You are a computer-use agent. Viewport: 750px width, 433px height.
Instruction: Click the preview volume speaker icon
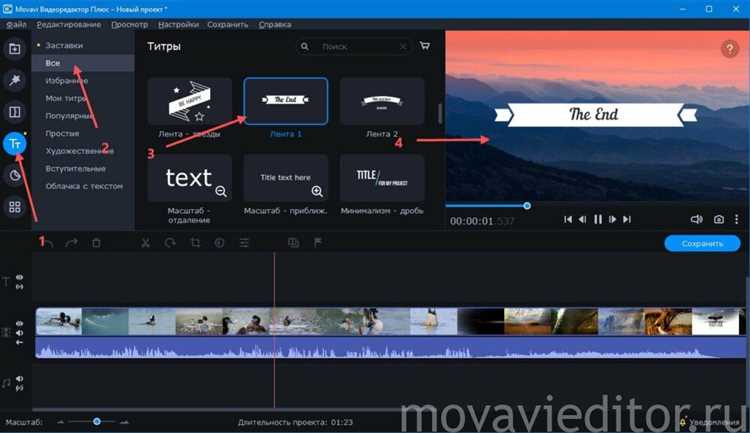coord(696,219)
